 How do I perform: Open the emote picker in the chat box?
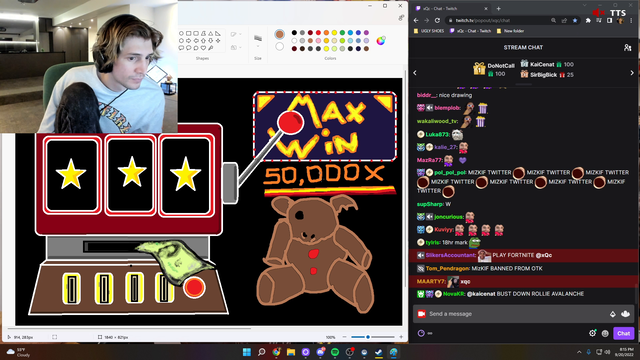(625, 314)
